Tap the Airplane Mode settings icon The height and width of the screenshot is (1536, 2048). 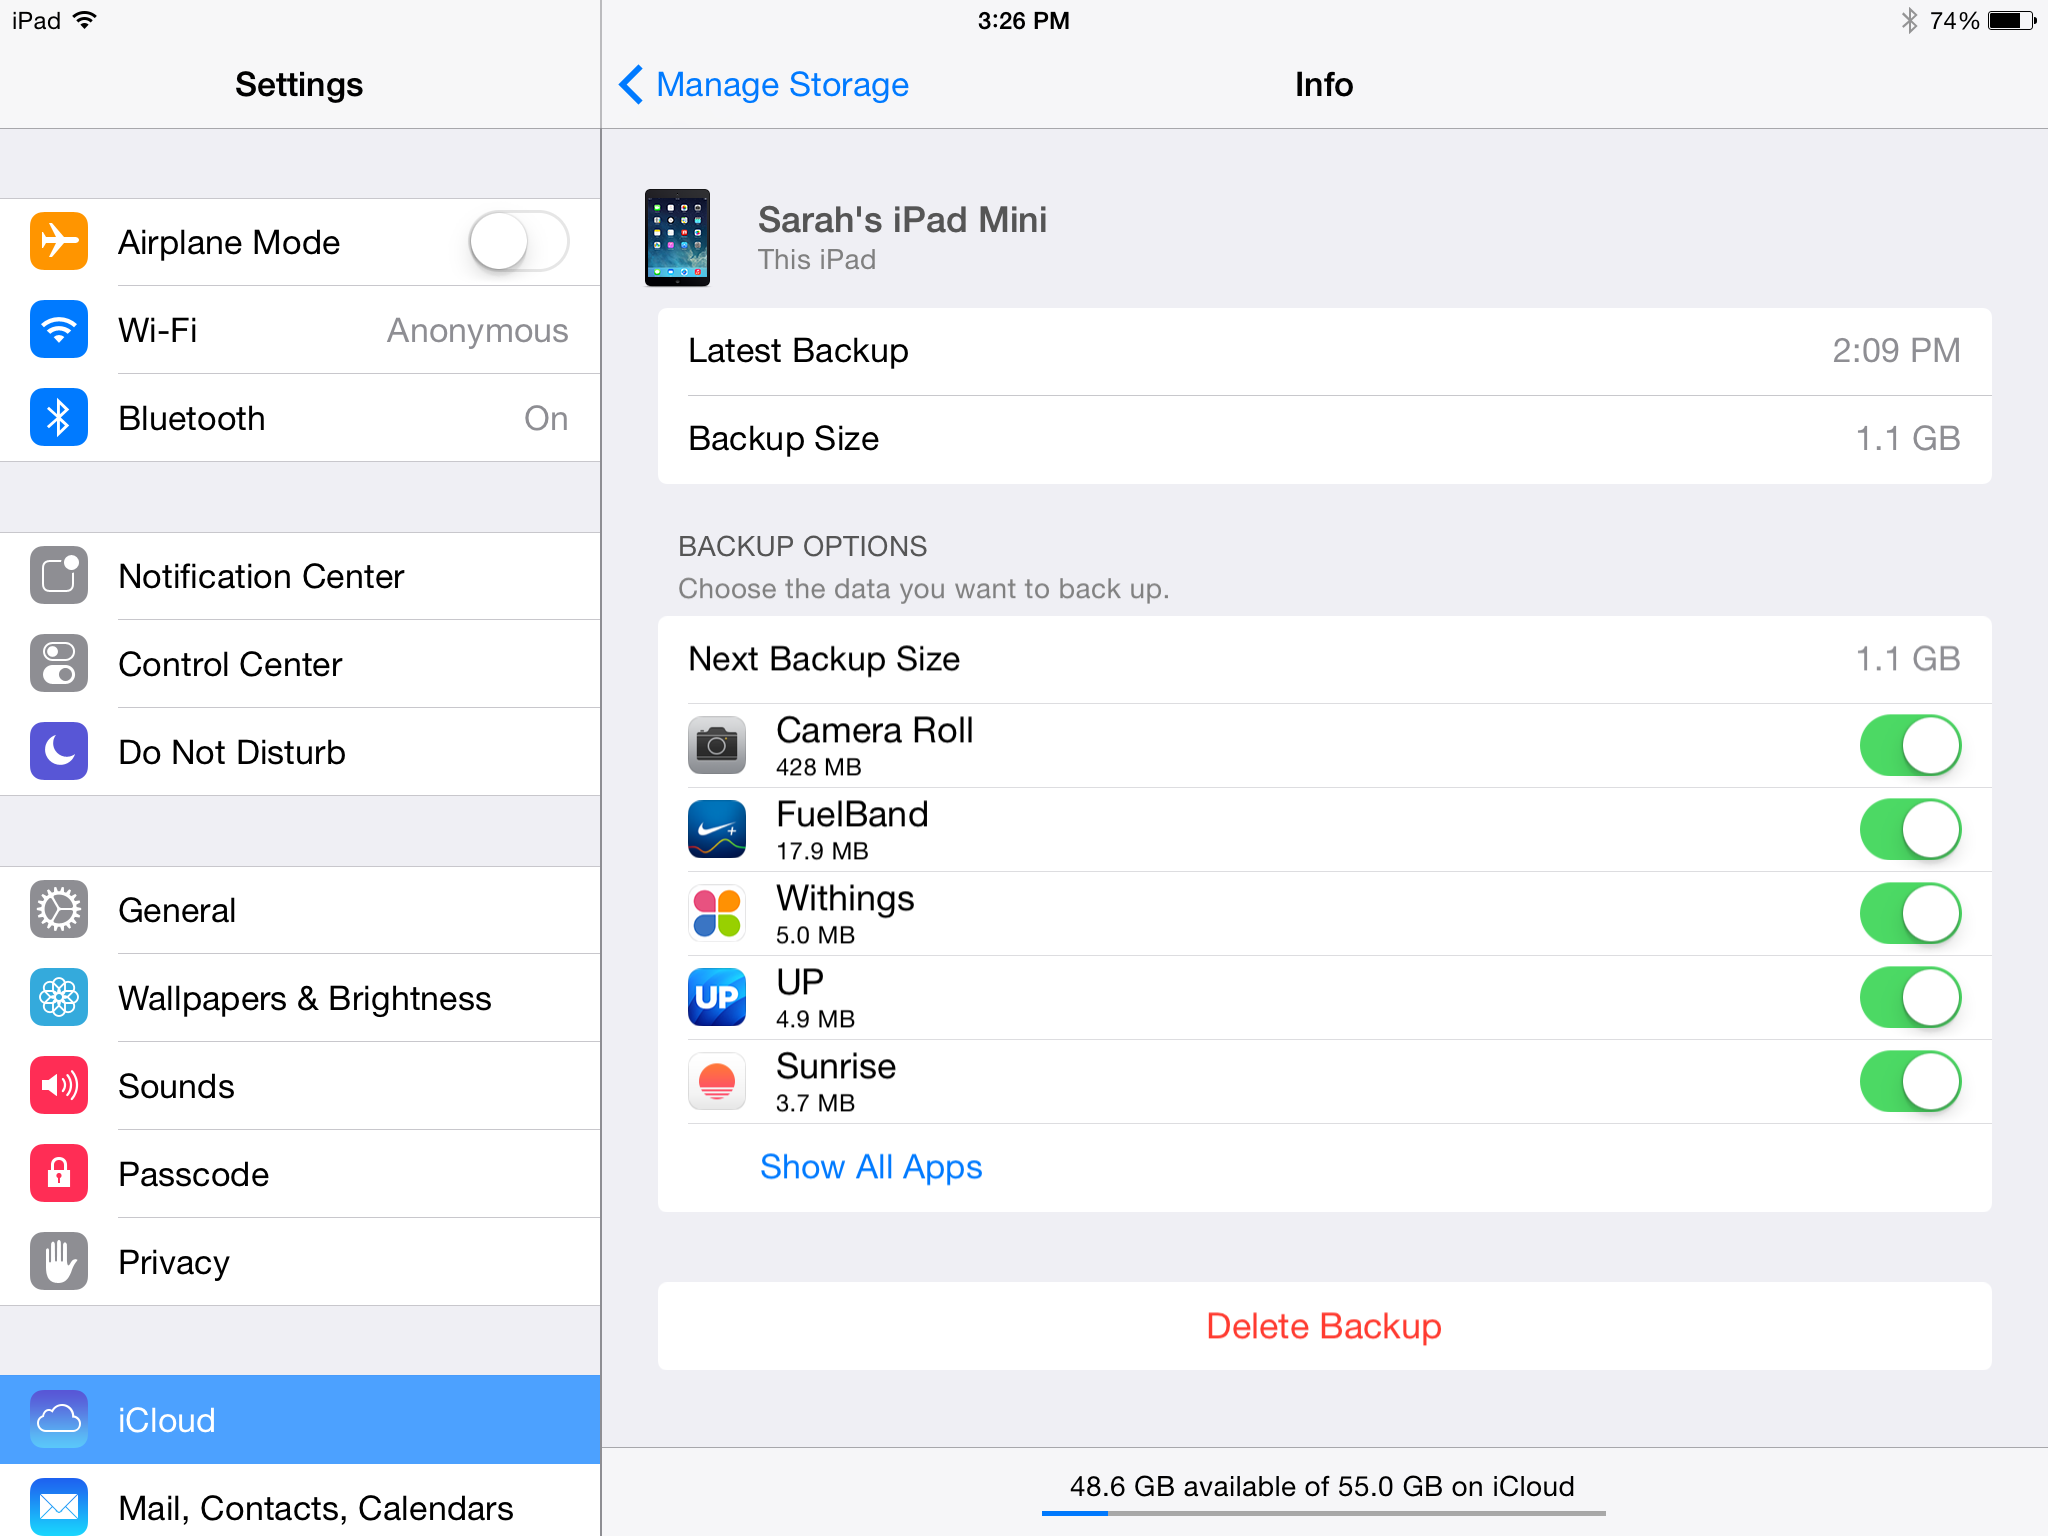(x=56, y=242)
